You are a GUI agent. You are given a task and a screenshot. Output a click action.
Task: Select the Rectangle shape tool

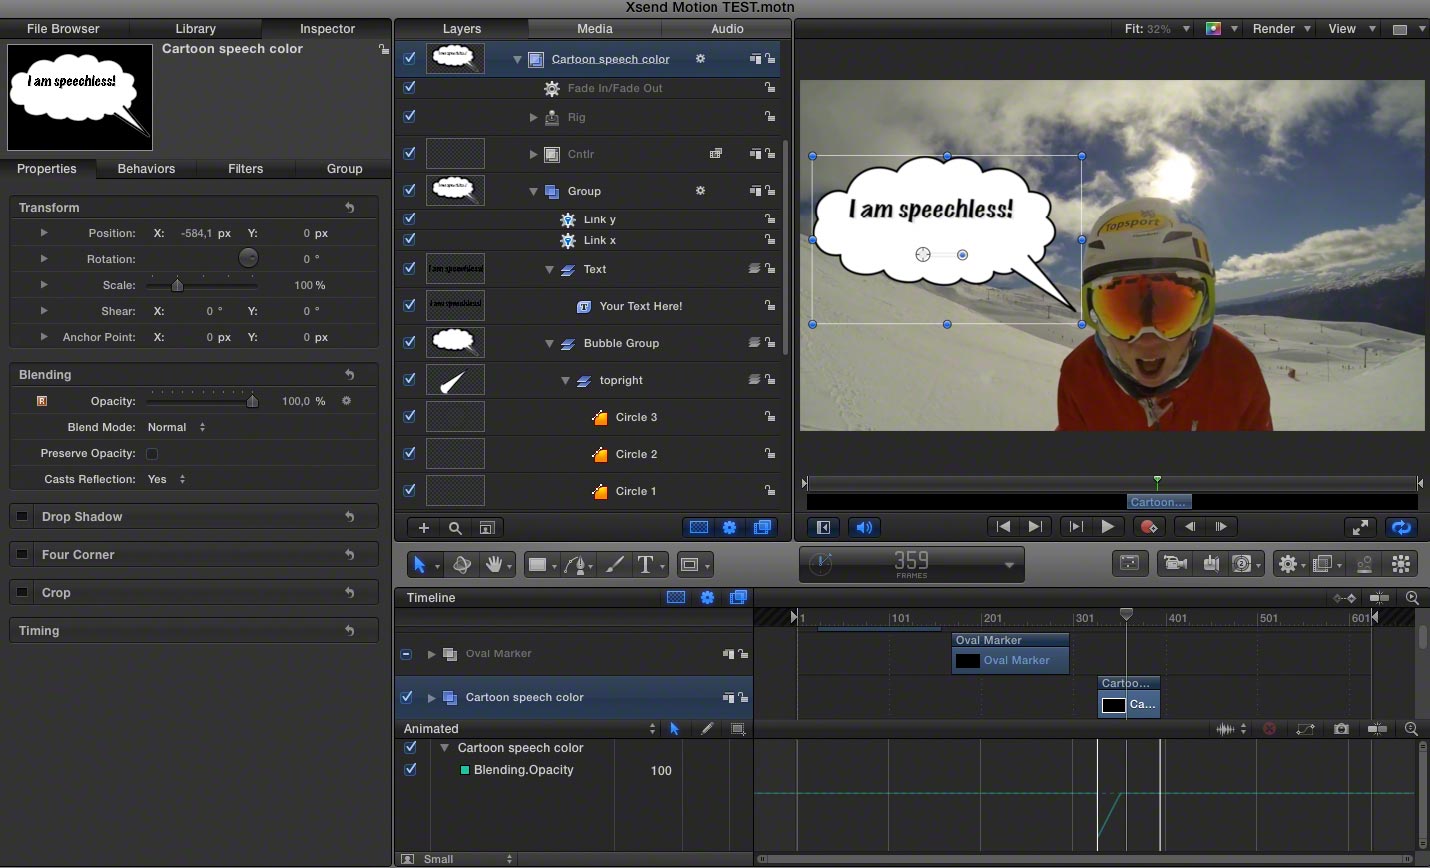coord(538,565)
